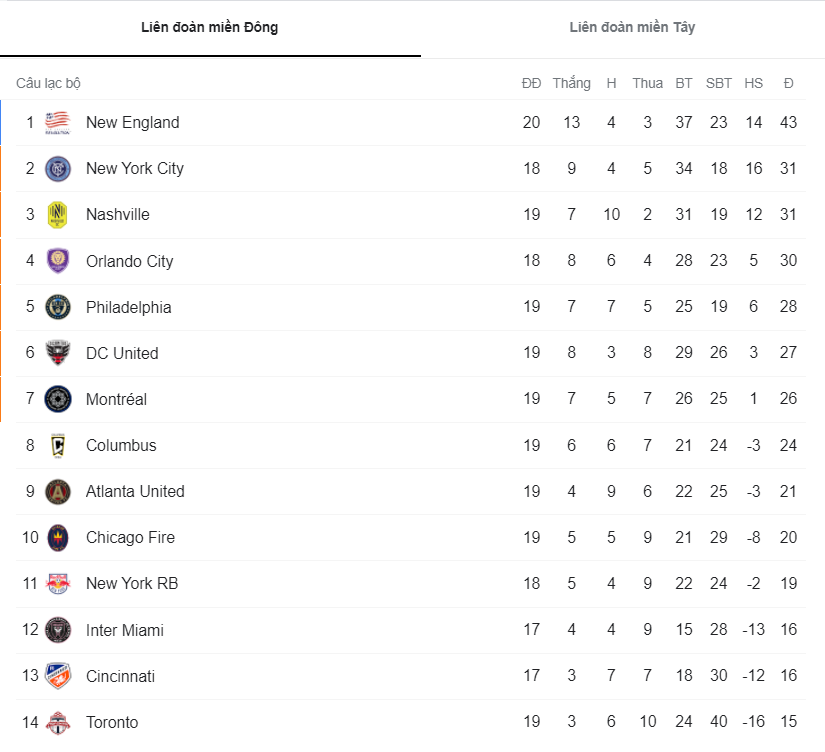Select the DC United eagle logo
This screenshot has width=825, height=752.
58,353
